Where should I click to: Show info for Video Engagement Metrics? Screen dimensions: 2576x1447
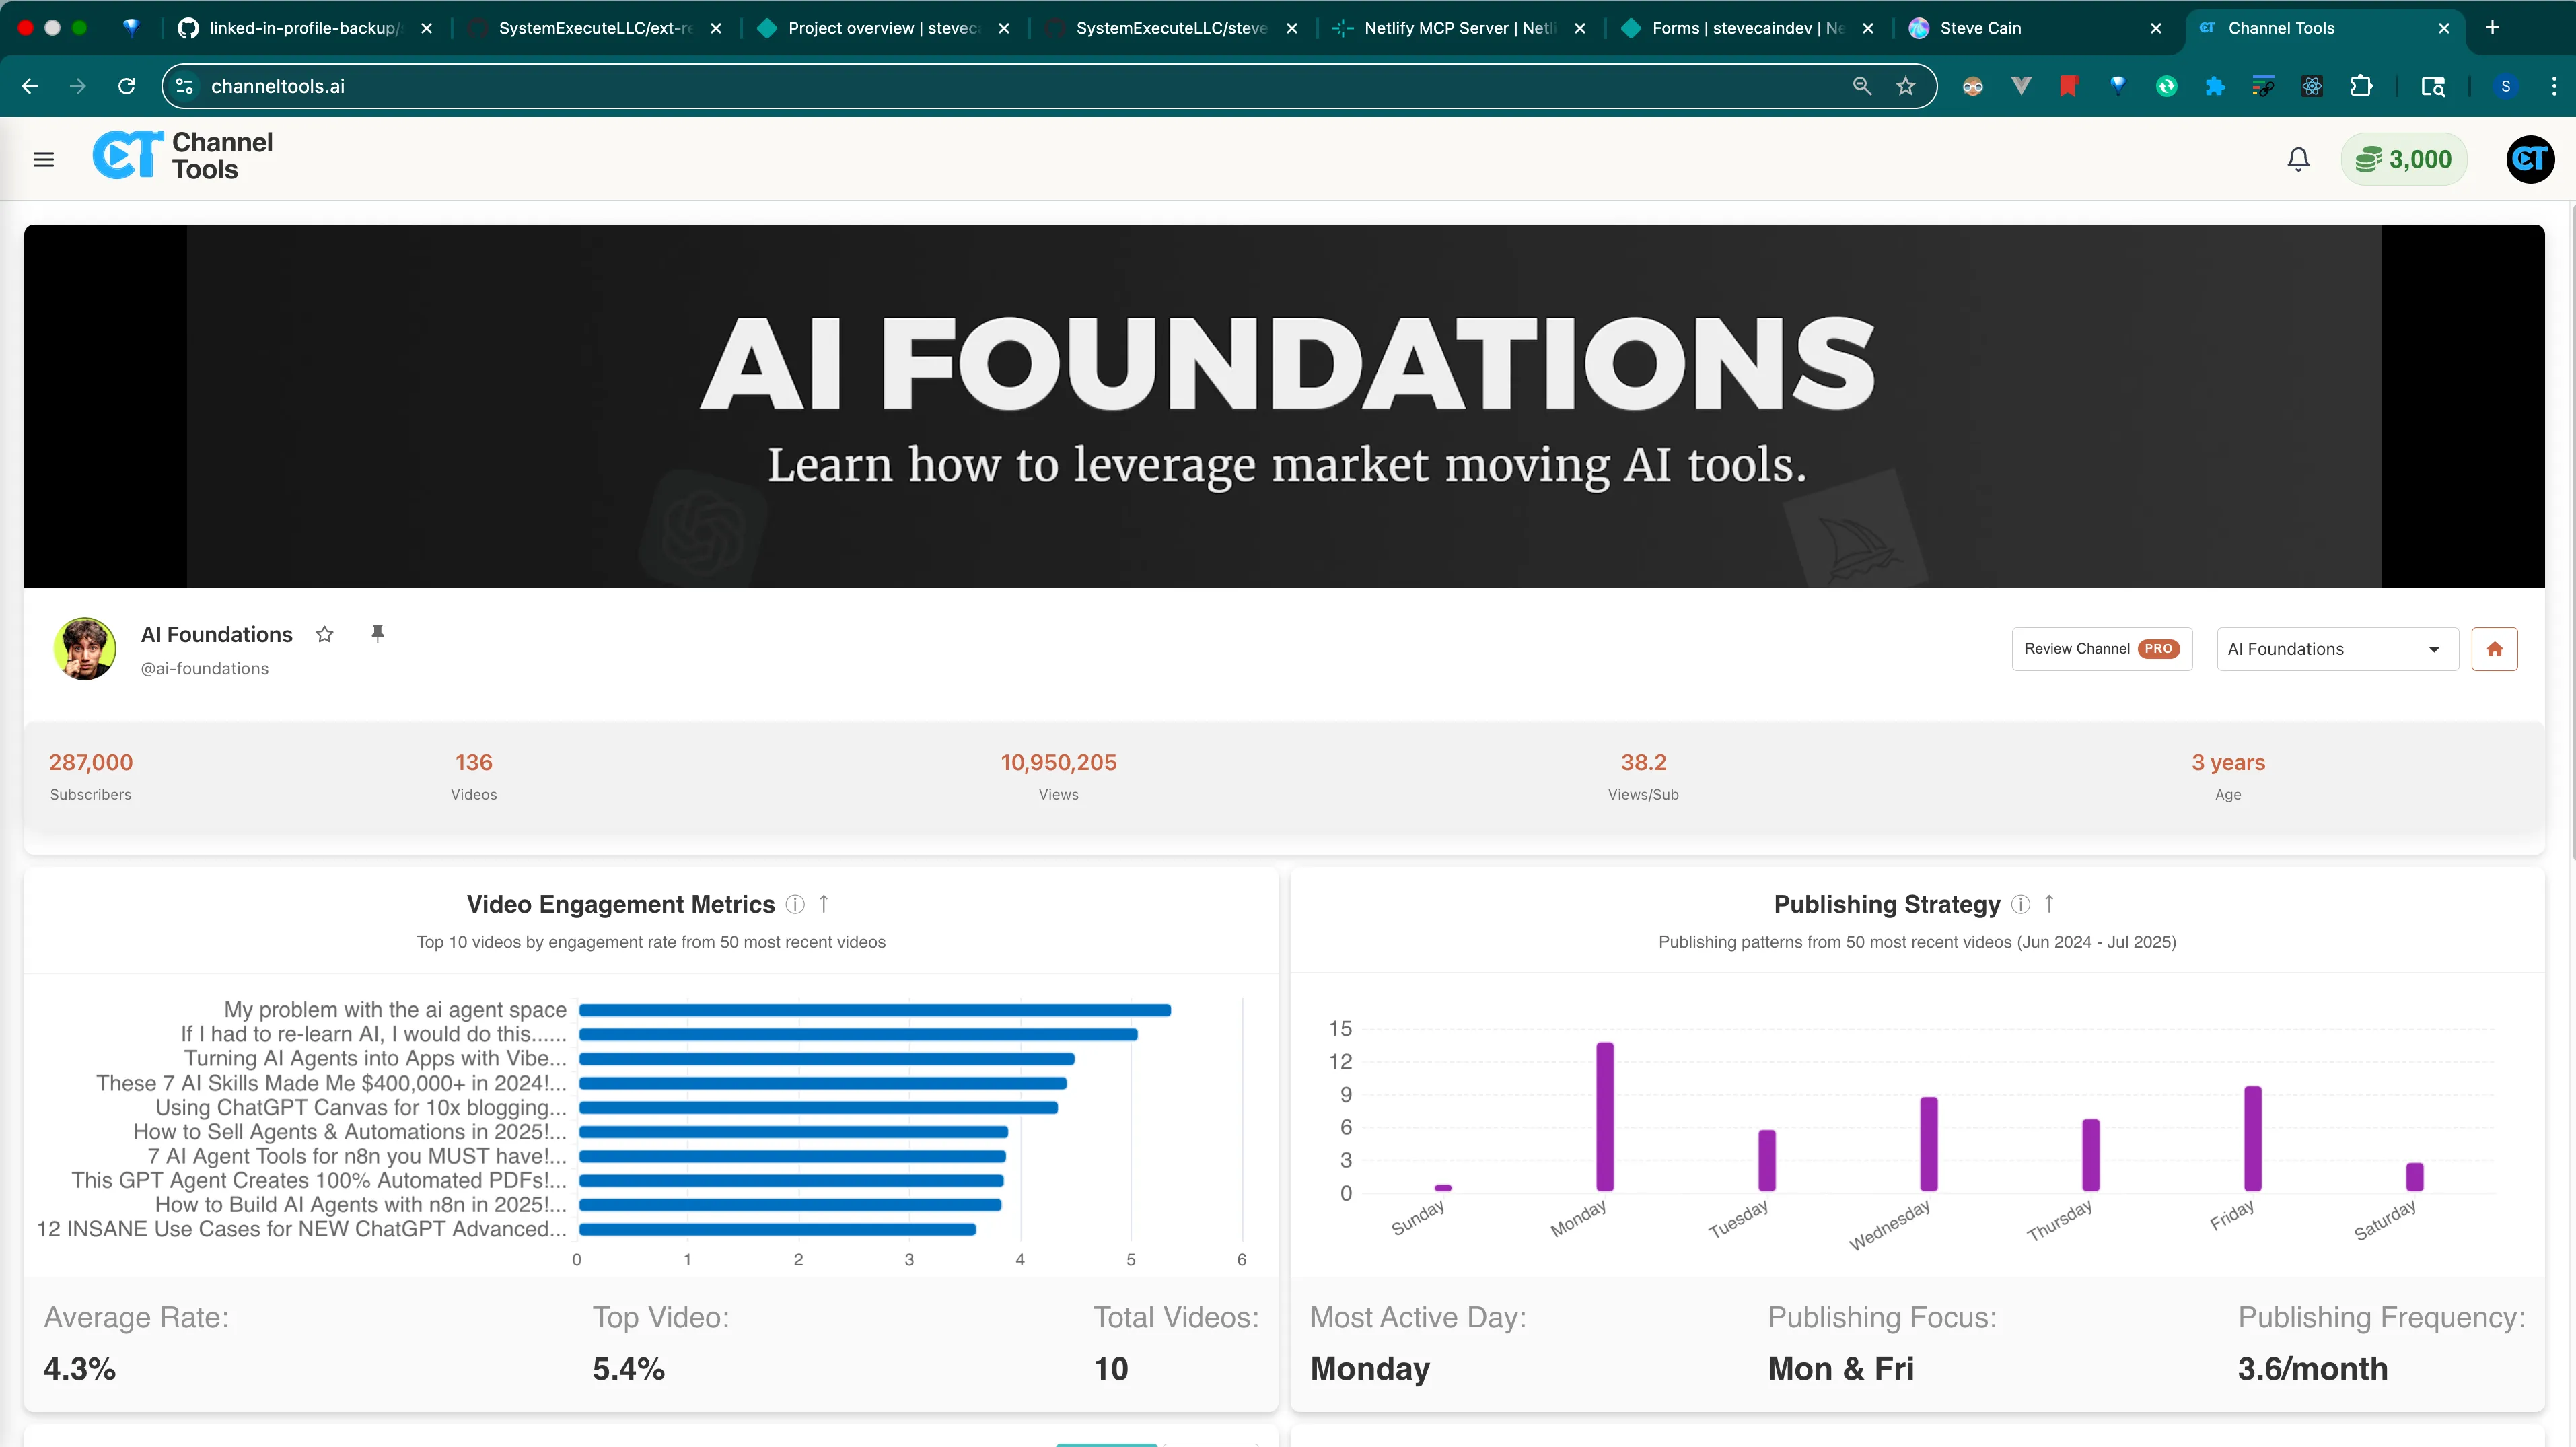pos(795,904)
